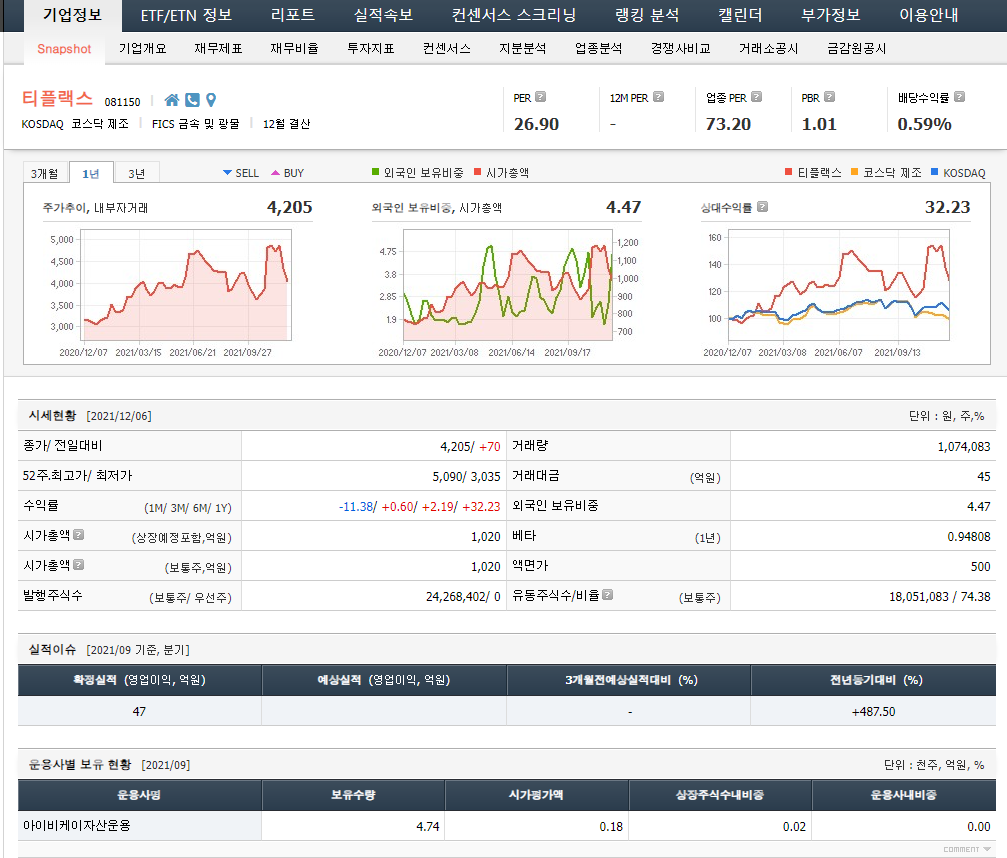Open the 캘린더 main menu
Viewport: 1007px width, 858px height.
(740, 15)
